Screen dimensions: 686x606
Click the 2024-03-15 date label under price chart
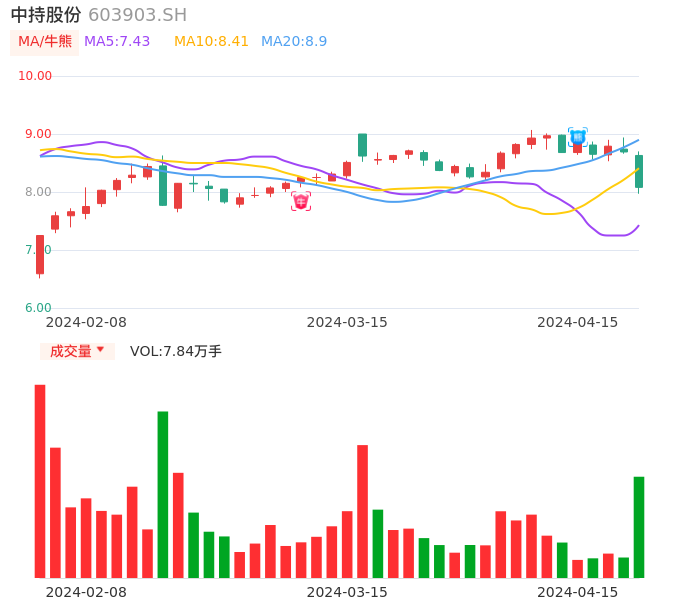coord(347,322)
